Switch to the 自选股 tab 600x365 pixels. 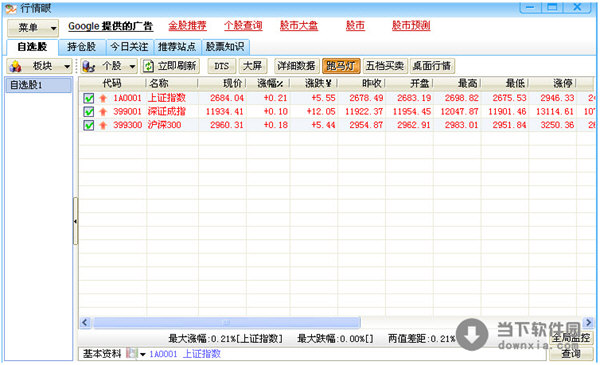pos(32,47)
